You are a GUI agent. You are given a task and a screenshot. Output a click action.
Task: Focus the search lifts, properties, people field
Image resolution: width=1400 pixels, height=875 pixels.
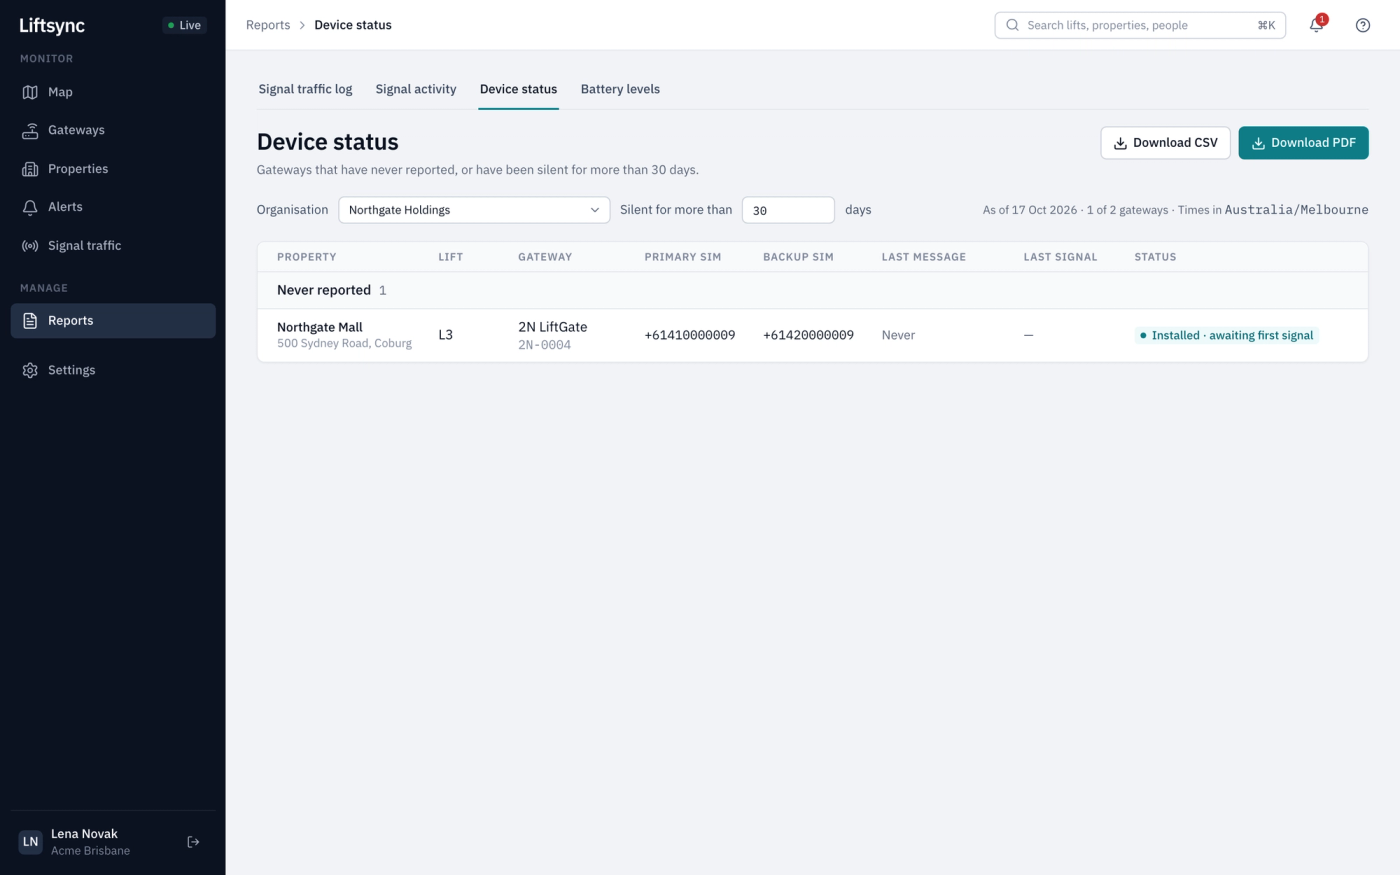tap(1140, 25)
